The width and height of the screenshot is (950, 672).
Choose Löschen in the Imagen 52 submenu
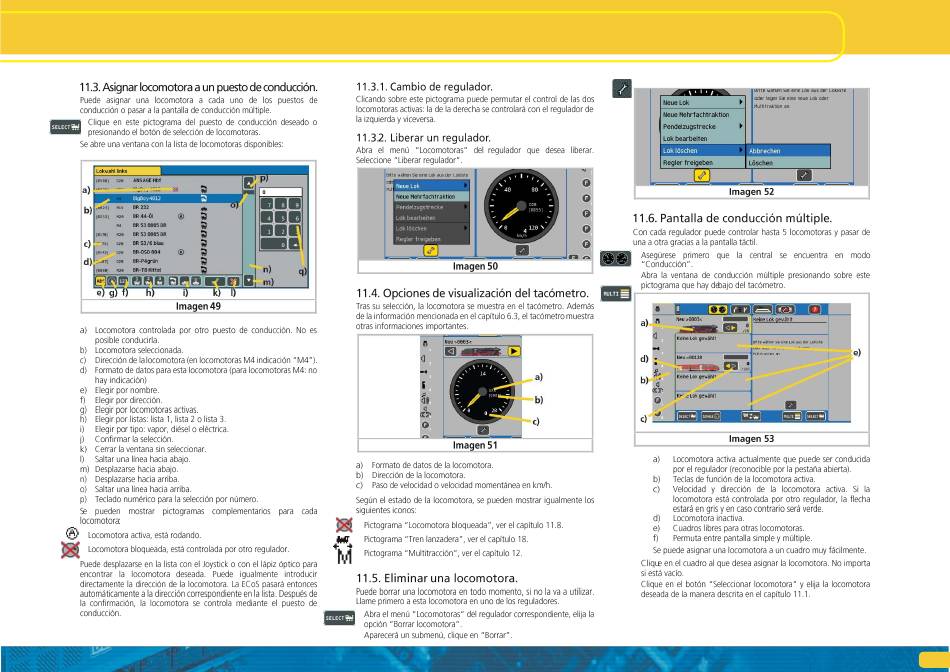click(788, 162)
